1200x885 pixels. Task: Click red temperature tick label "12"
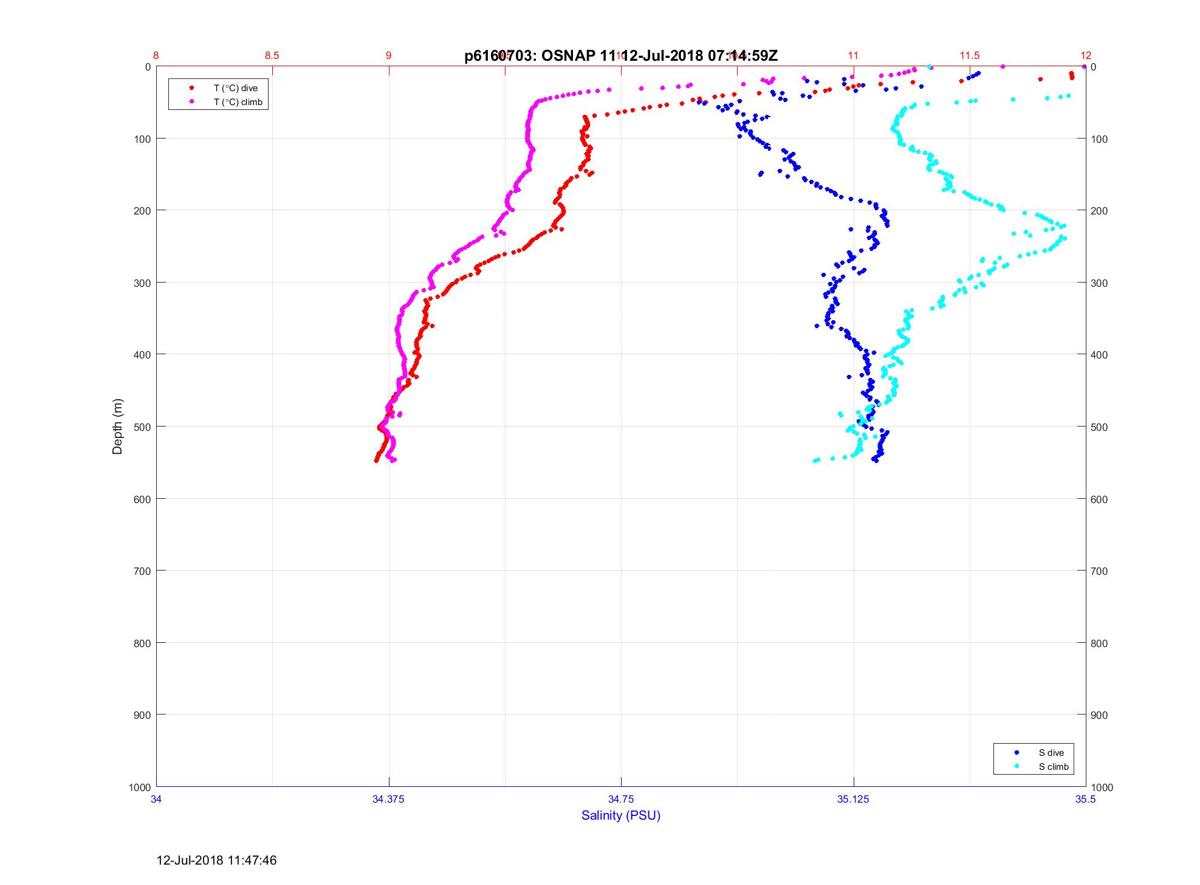click(x=1086, y=56)
